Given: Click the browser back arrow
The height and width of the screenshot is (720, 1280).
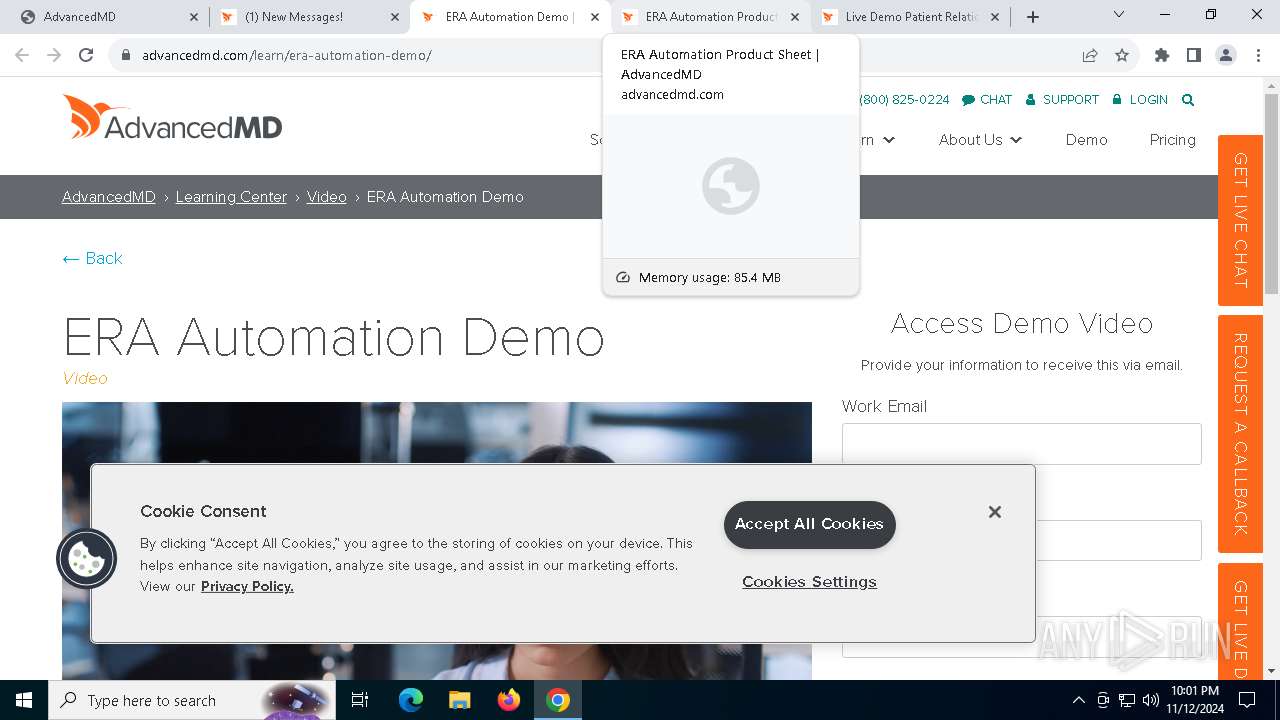Looking at the screenshot, I should (x=22, y=55).
